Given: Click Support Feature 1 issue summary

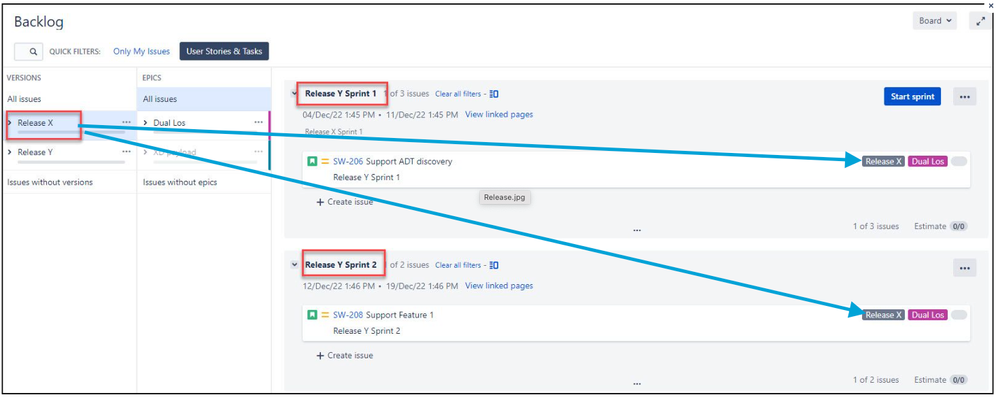Looking at the screenshot, I should click(x=400, y=315).
